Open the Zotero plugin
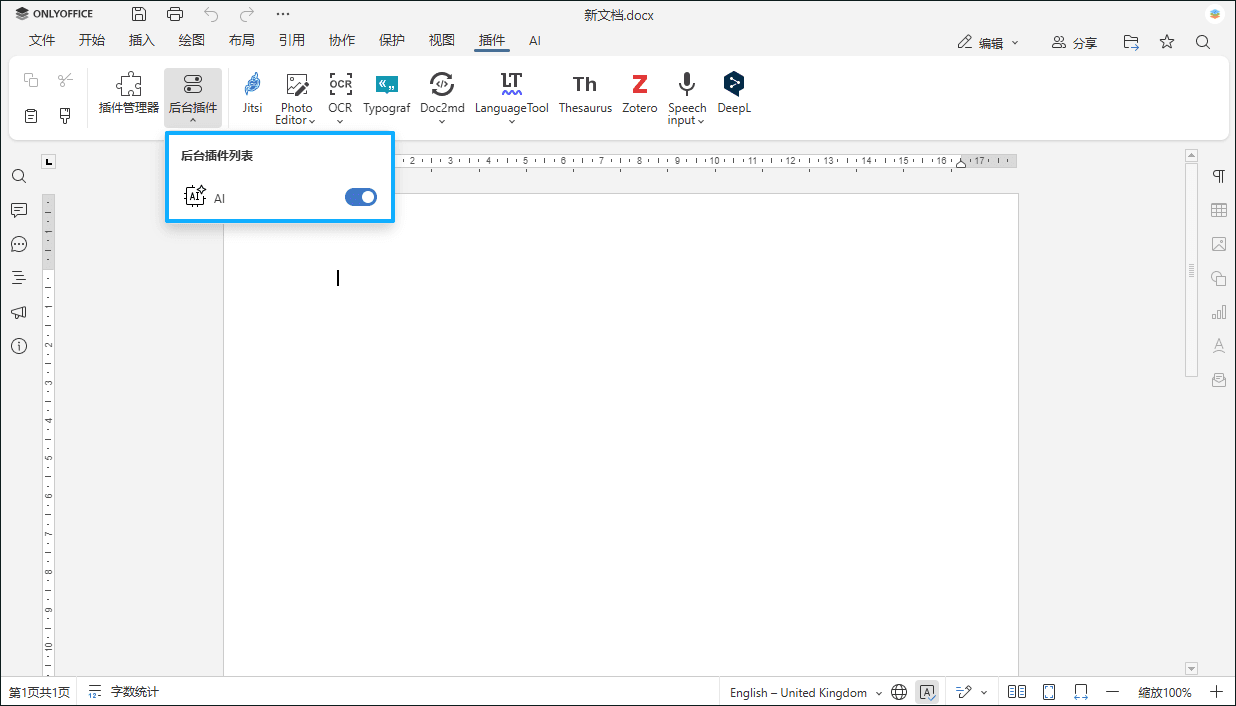This screenshot has height=706, width=1236. pyautogui.click(x=640, y=93)
